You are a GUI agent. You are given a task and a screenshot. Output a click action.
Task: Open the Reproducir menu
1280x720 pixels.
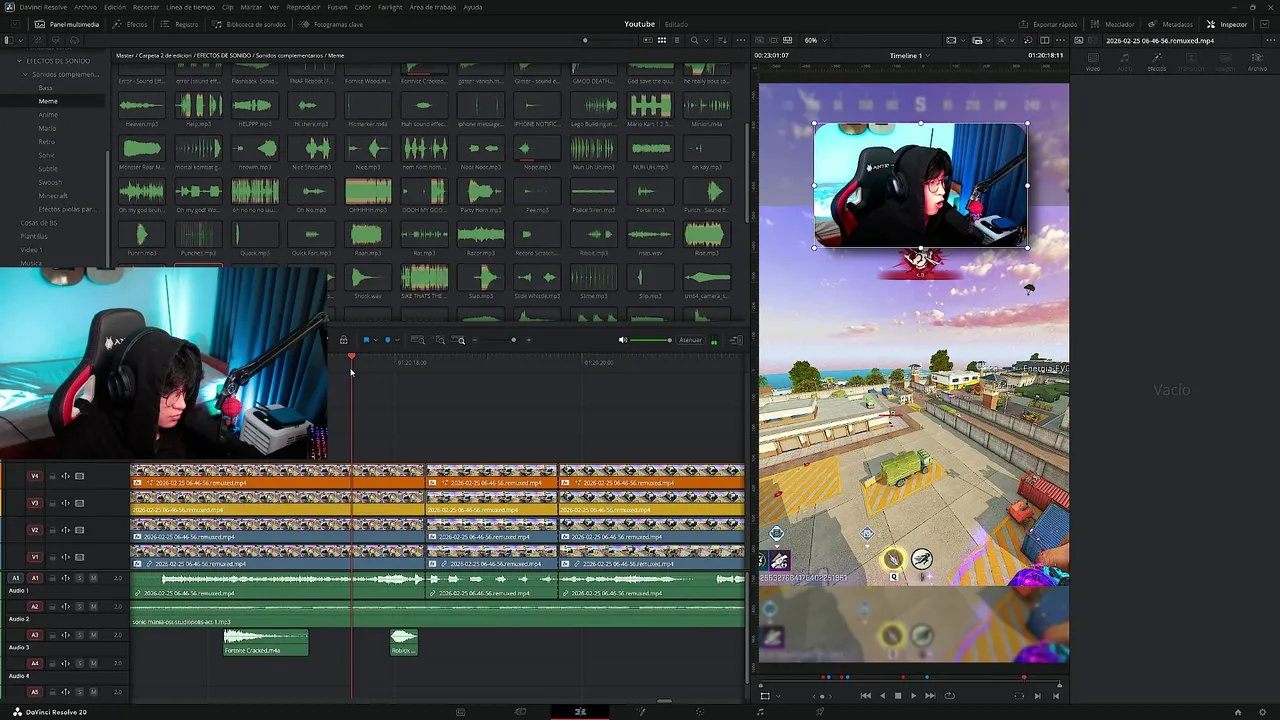pos(303,7)
